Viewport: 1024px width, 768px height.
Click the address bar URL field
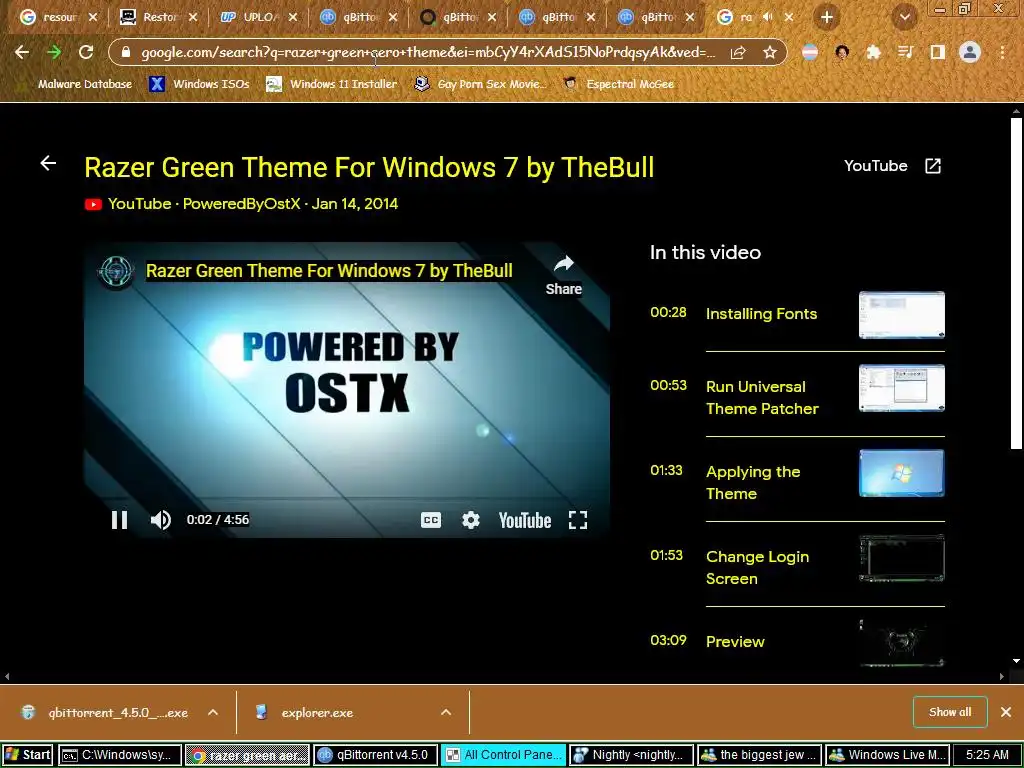pos(428,52)
